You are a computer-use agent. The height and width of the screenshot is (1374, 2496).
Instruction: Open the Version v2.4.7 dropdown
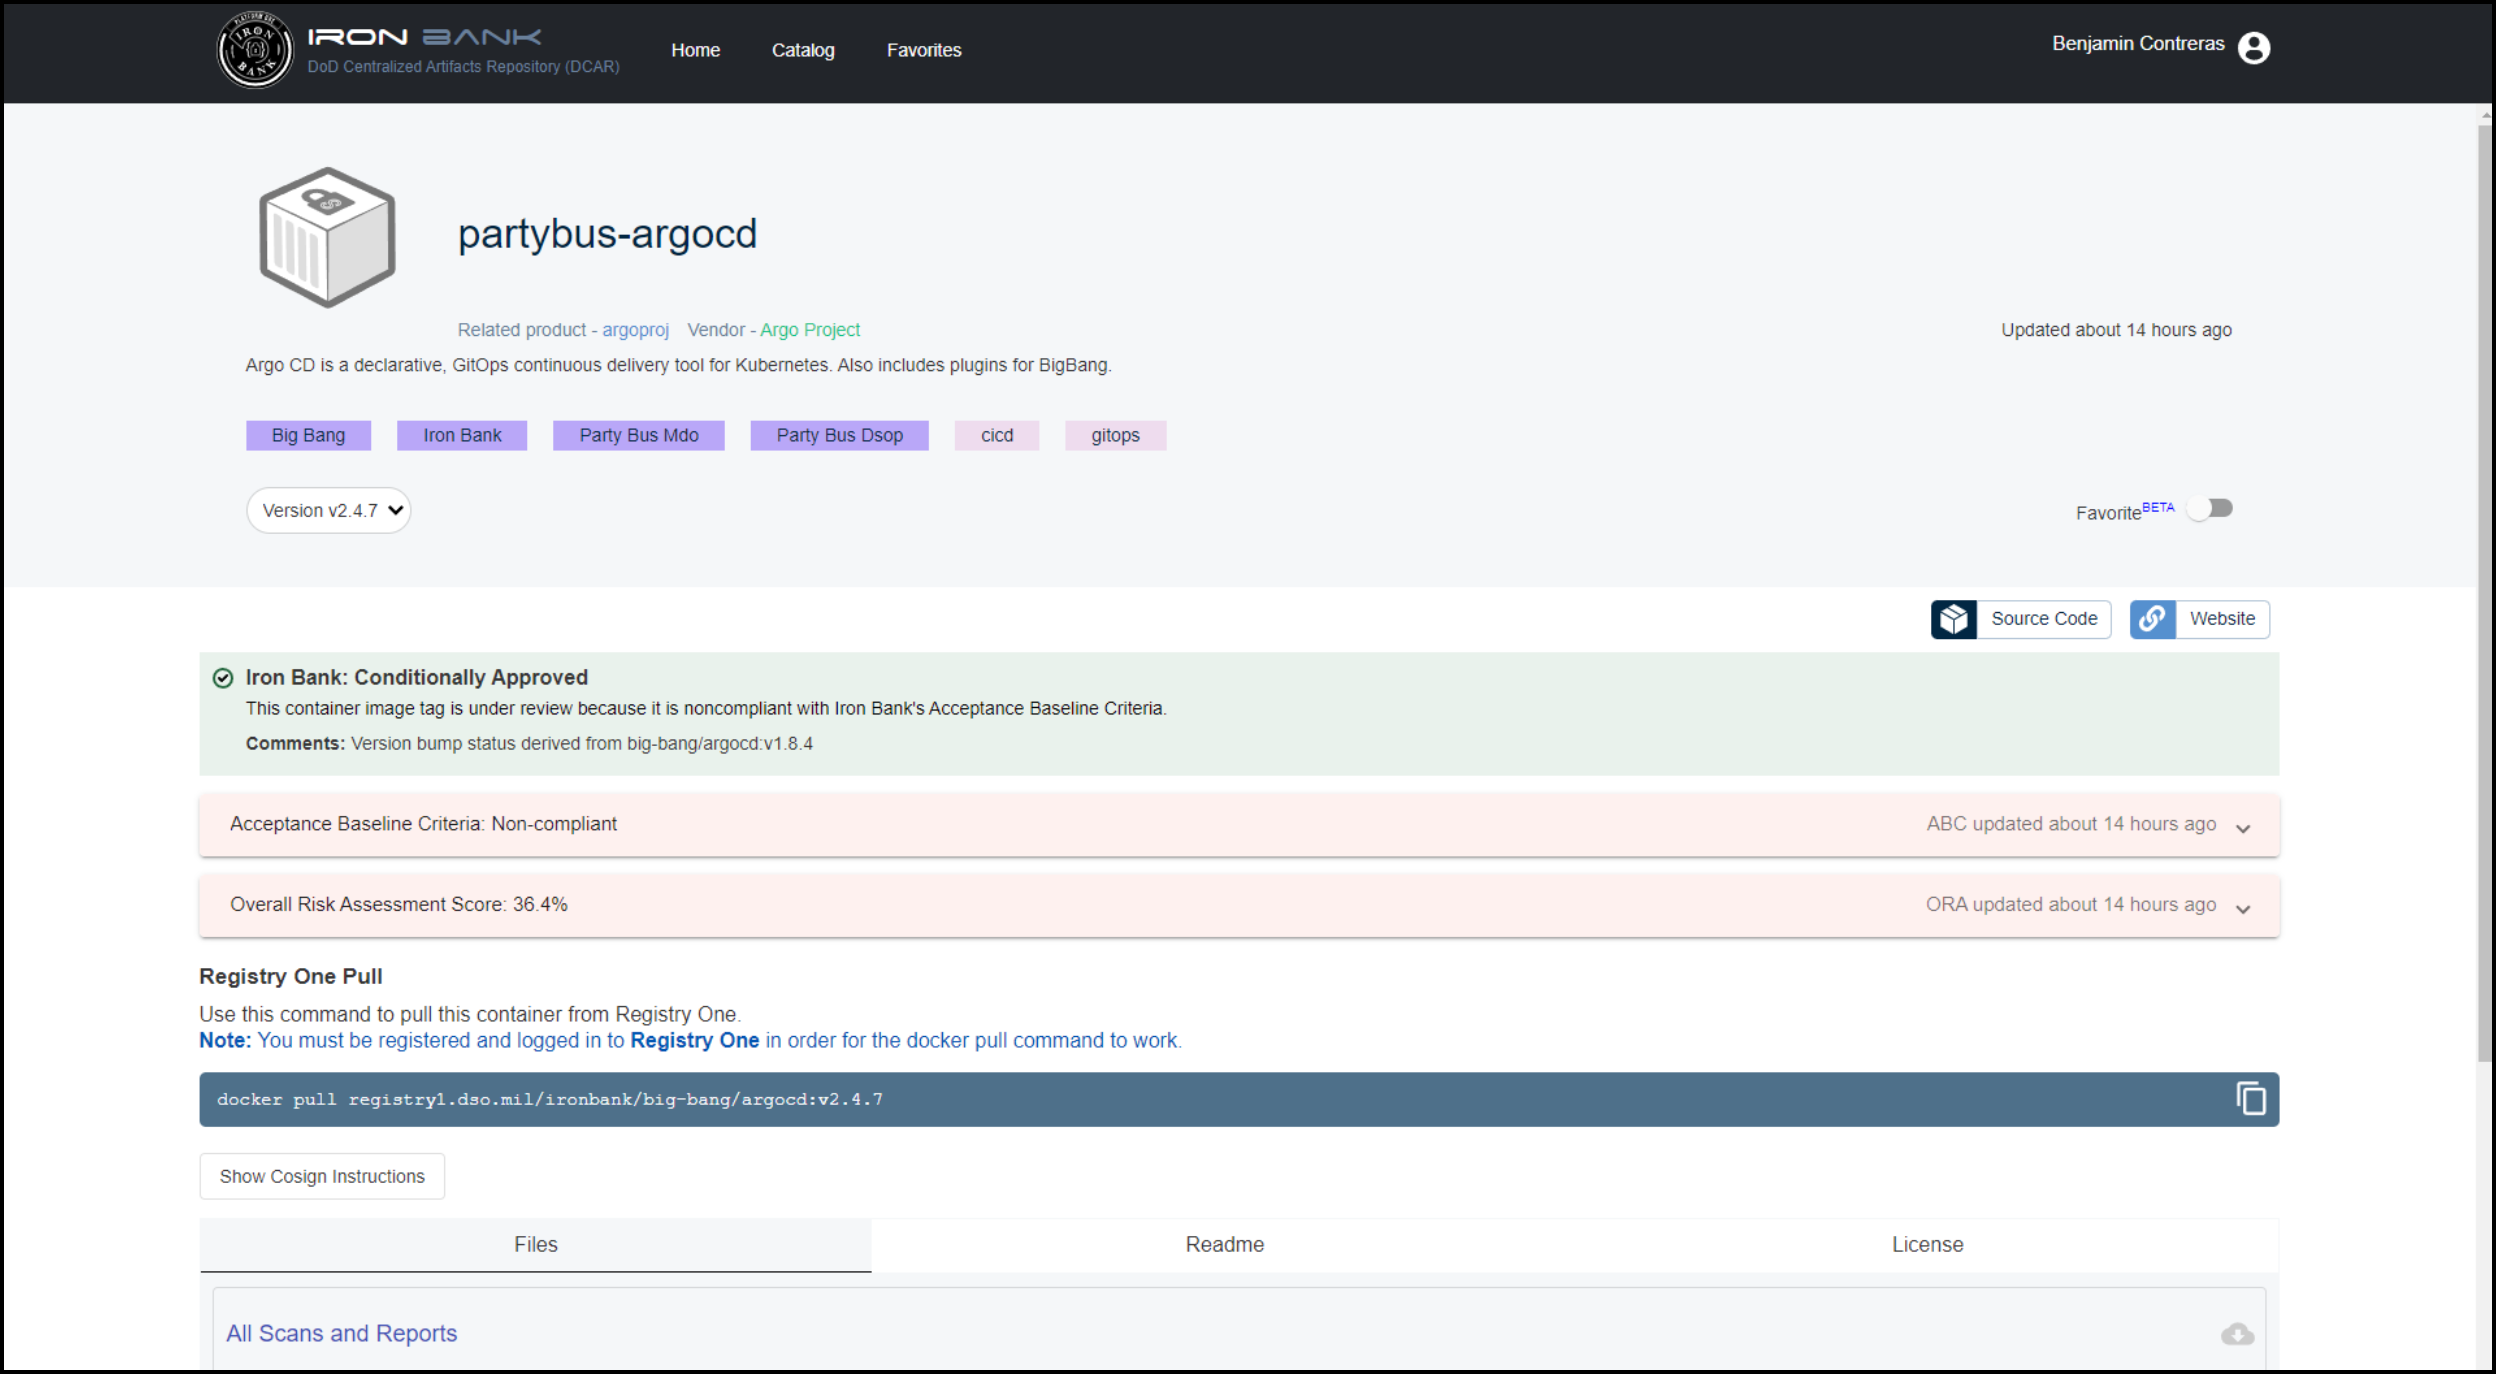[329, 510]
